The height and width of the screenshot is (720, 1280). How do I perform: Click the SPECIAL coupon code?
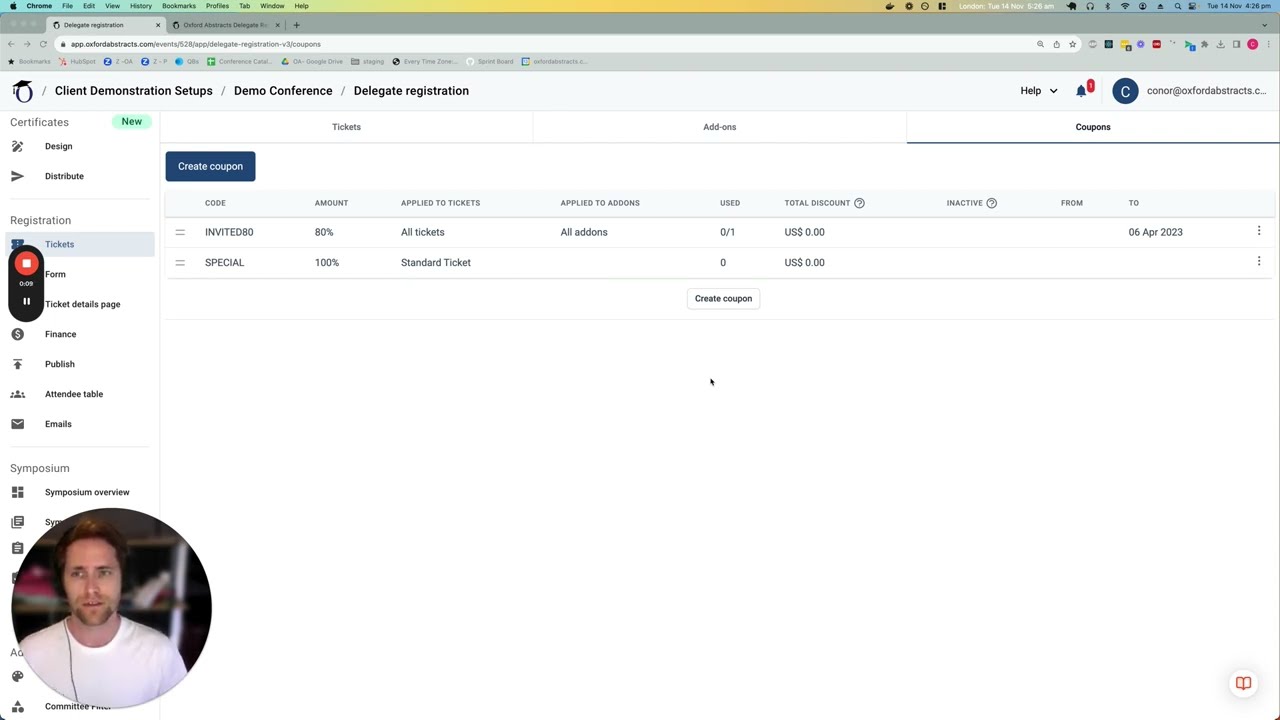coord(224,262)
